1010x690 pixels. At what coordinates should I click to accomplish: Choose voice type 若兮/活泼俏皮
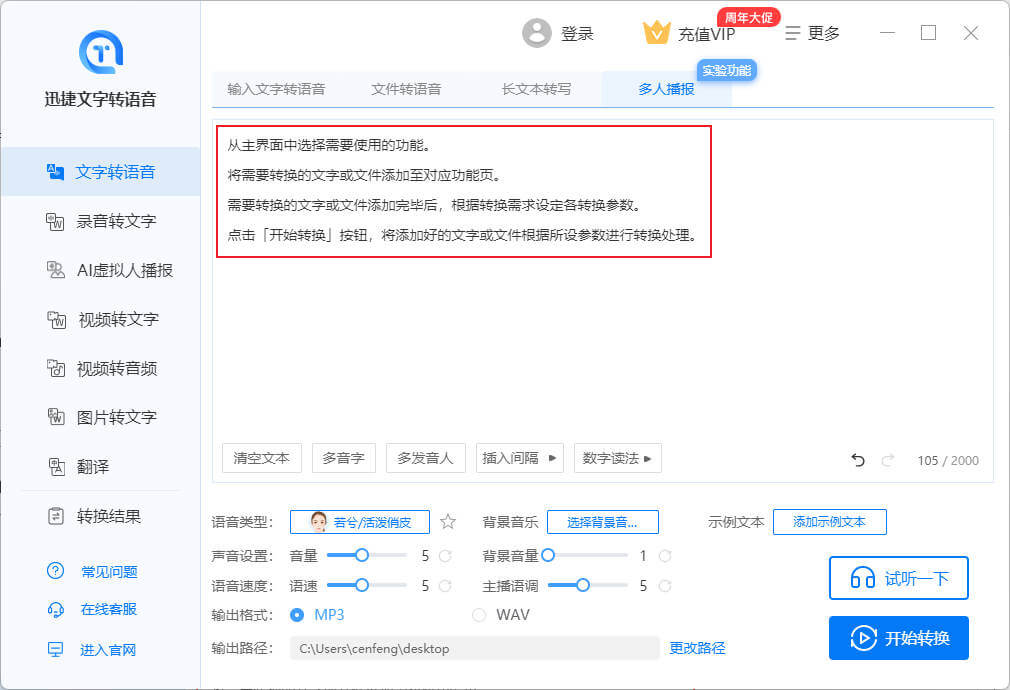360,522
